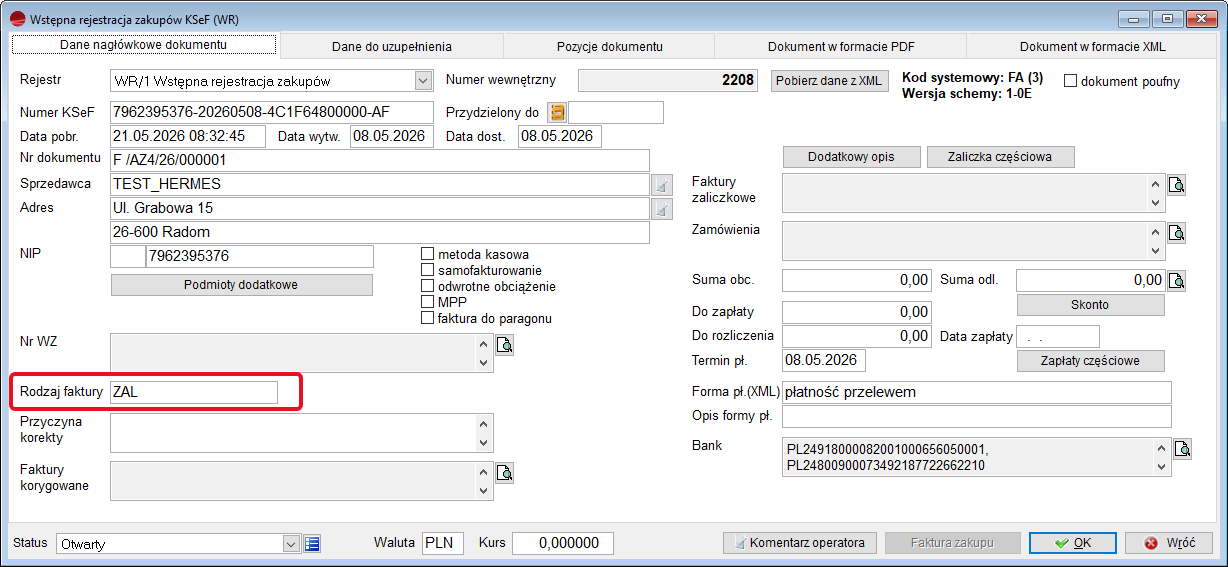Click the Adres field Ul. Grabowa 15
Screen dimensions: 1228x567
click(380, 208)
